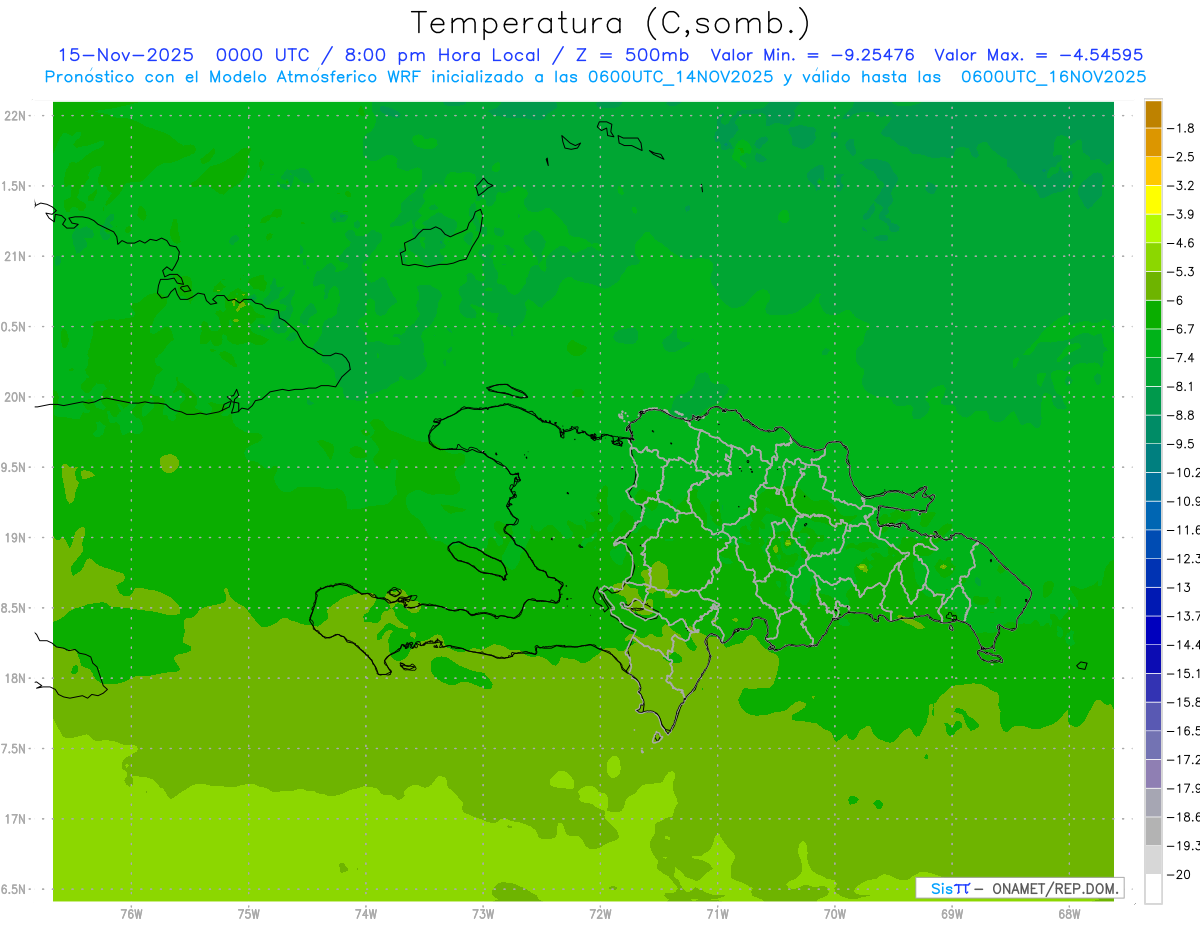Click the "22N" latitude axis label
1200x927 pixels.
pos(14,116)
